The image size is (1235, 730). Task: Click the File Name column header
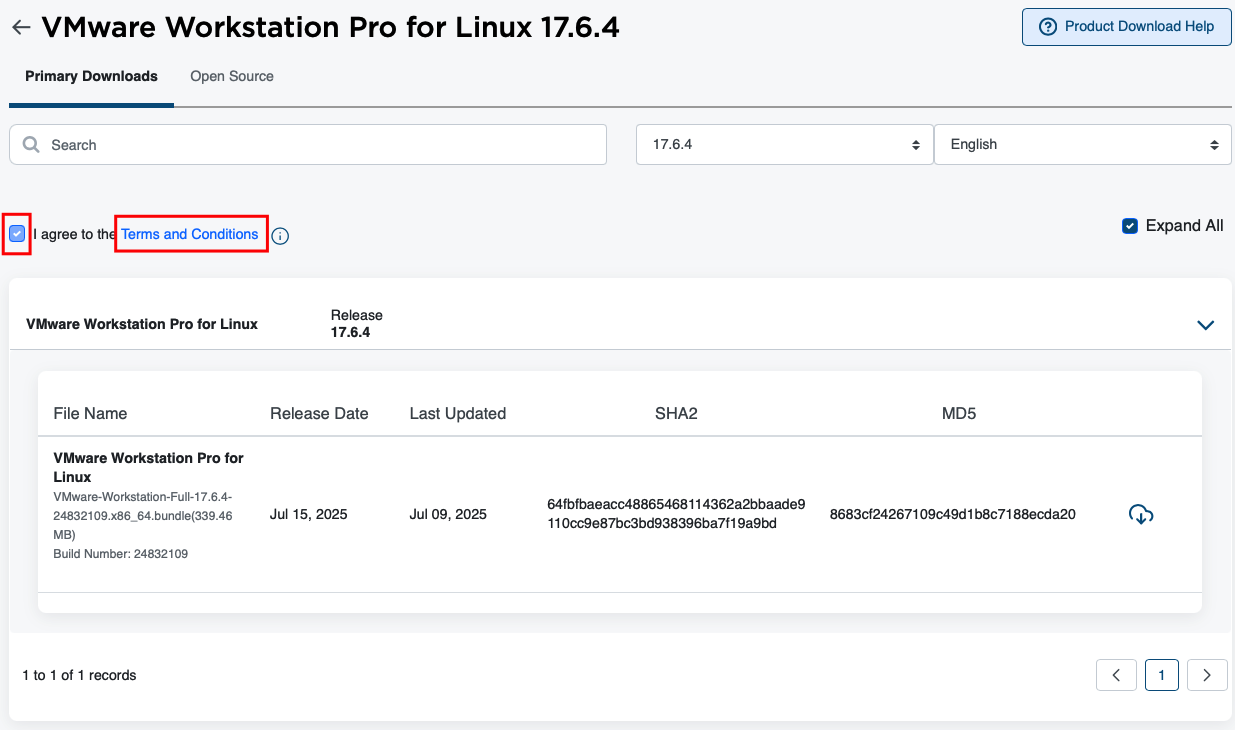click(x=90, y=414)
